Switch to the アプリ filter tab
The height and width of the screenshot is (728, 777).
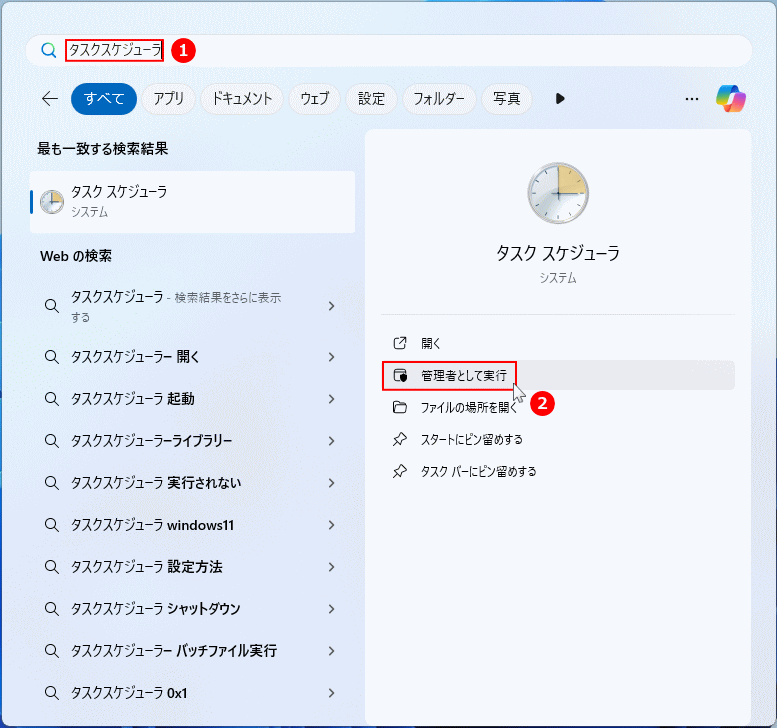[x=168, y=99]
